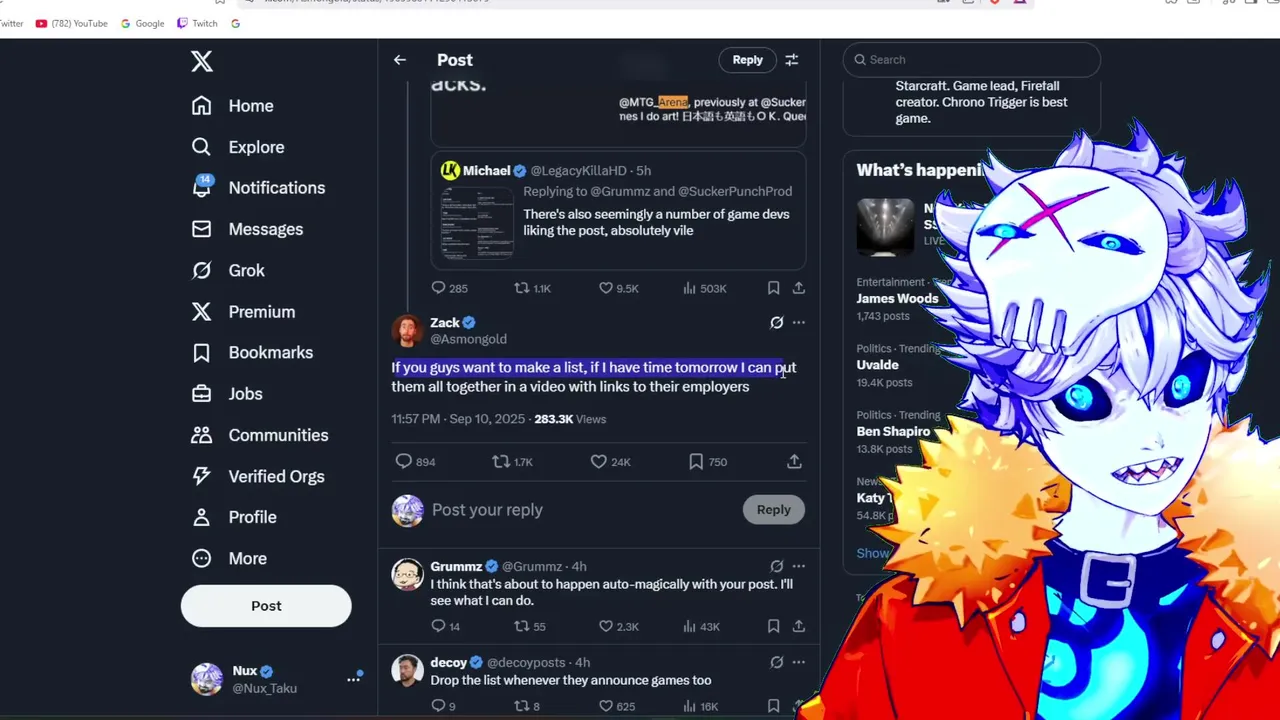Click Grok icon on Grummz reply

coord(776,566)
